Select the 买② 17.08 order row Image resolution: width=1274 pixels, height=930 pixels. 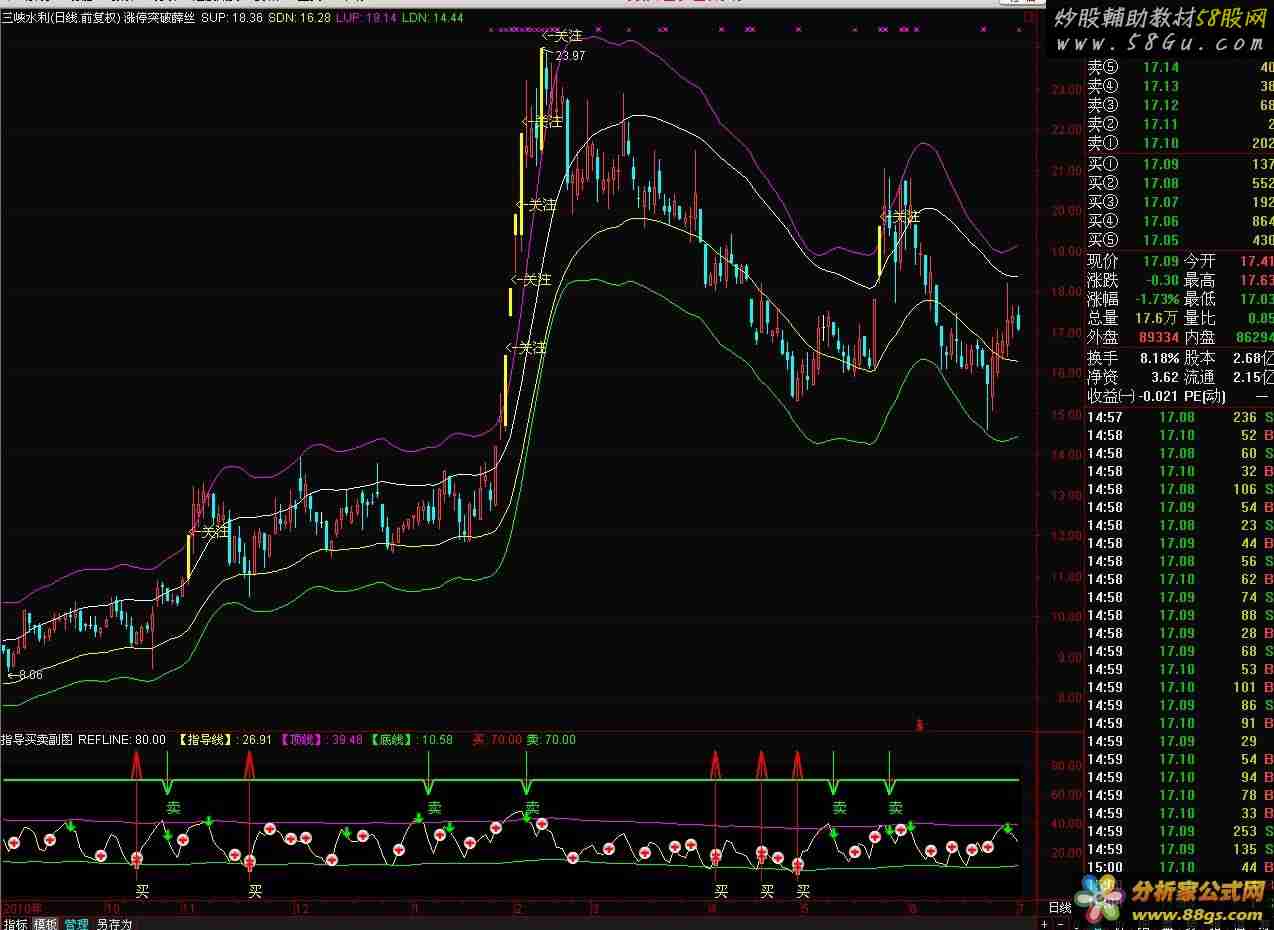click(x=1180, y=183)
